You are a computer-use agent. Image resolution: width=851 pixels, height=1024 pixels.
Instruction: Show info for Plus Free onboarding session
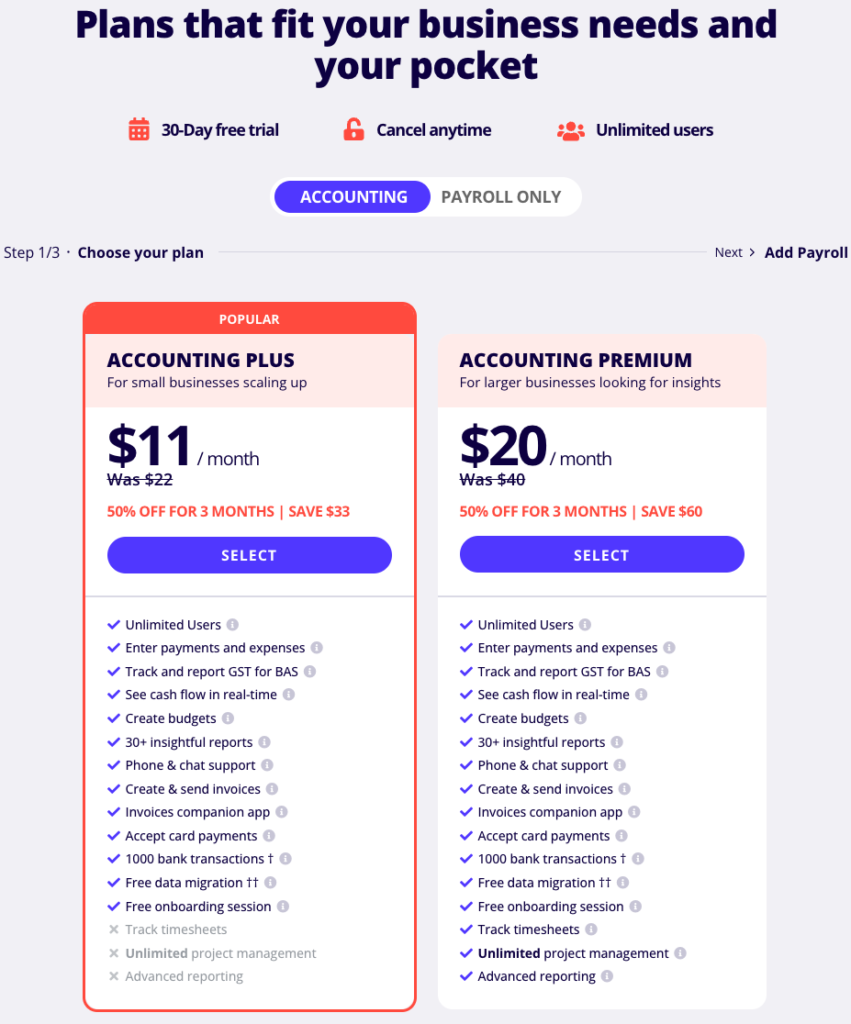point(283,907)
